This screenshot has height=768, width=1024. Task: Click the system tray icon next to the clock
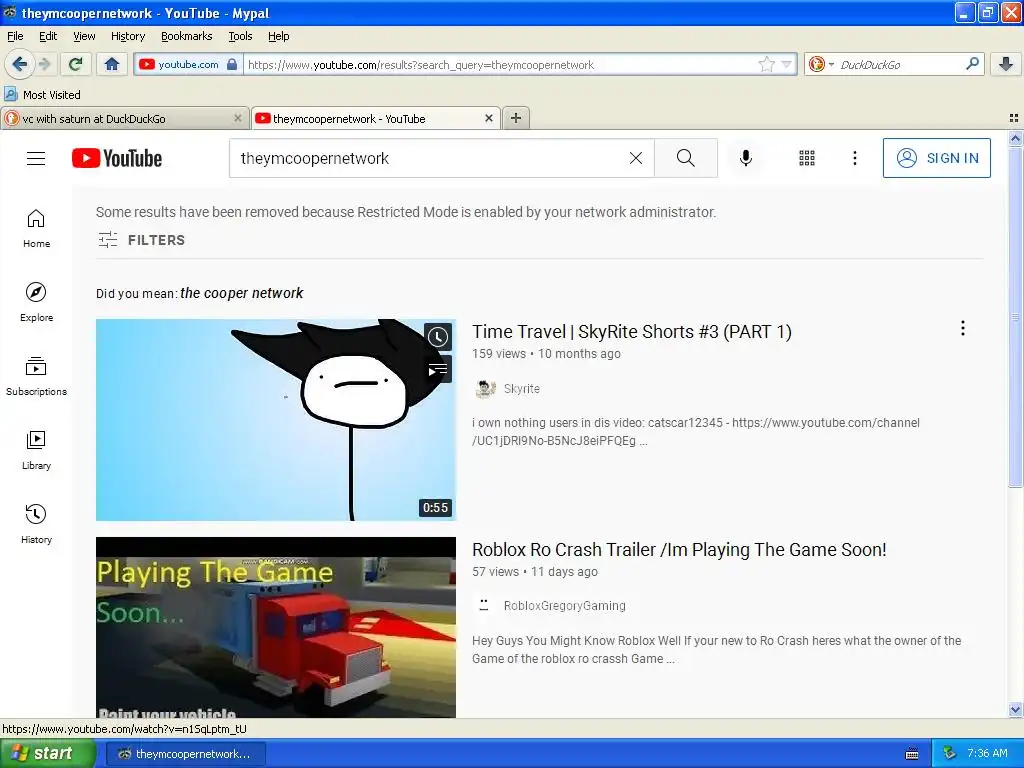click(x=949, y=754)
